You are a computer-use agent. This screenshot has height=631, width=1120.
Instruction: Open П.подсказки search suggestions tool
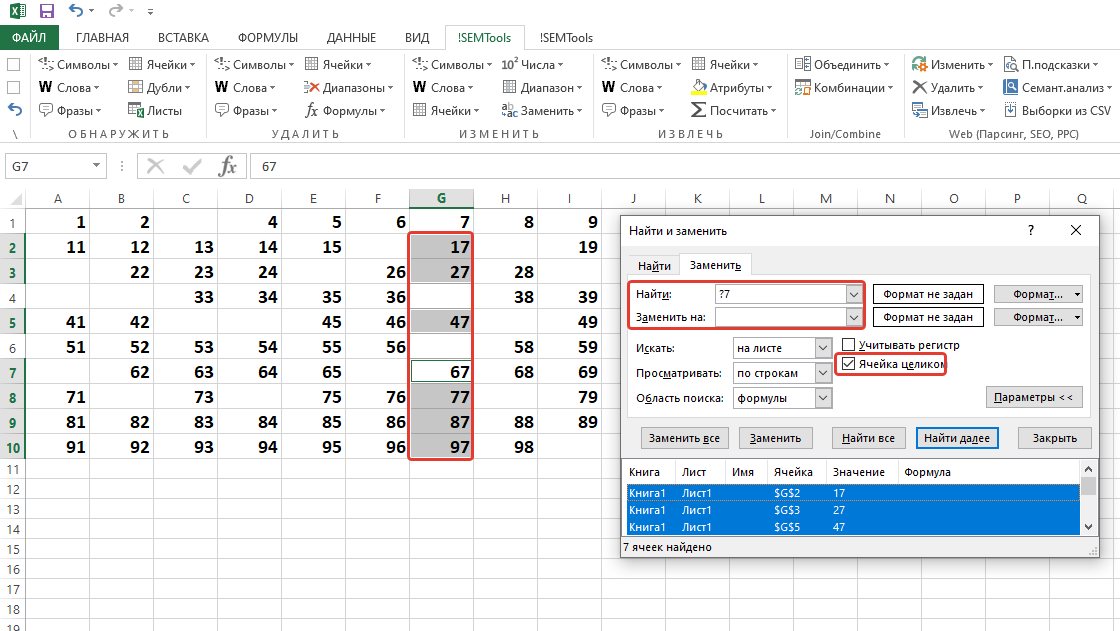click(x=1051, y=64)
